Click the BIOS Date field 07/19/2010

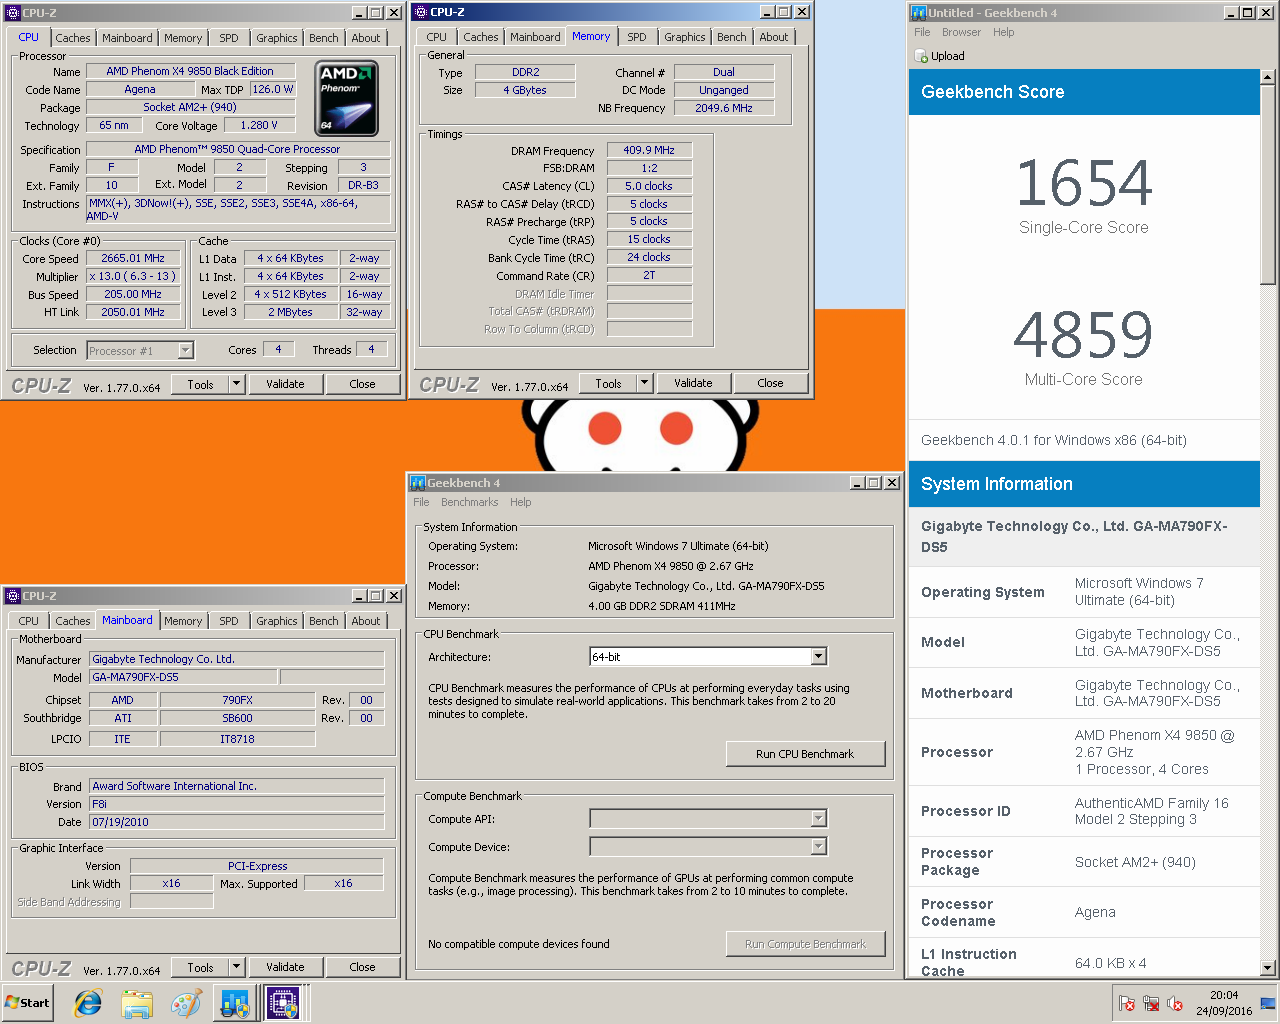pos(237,822)
